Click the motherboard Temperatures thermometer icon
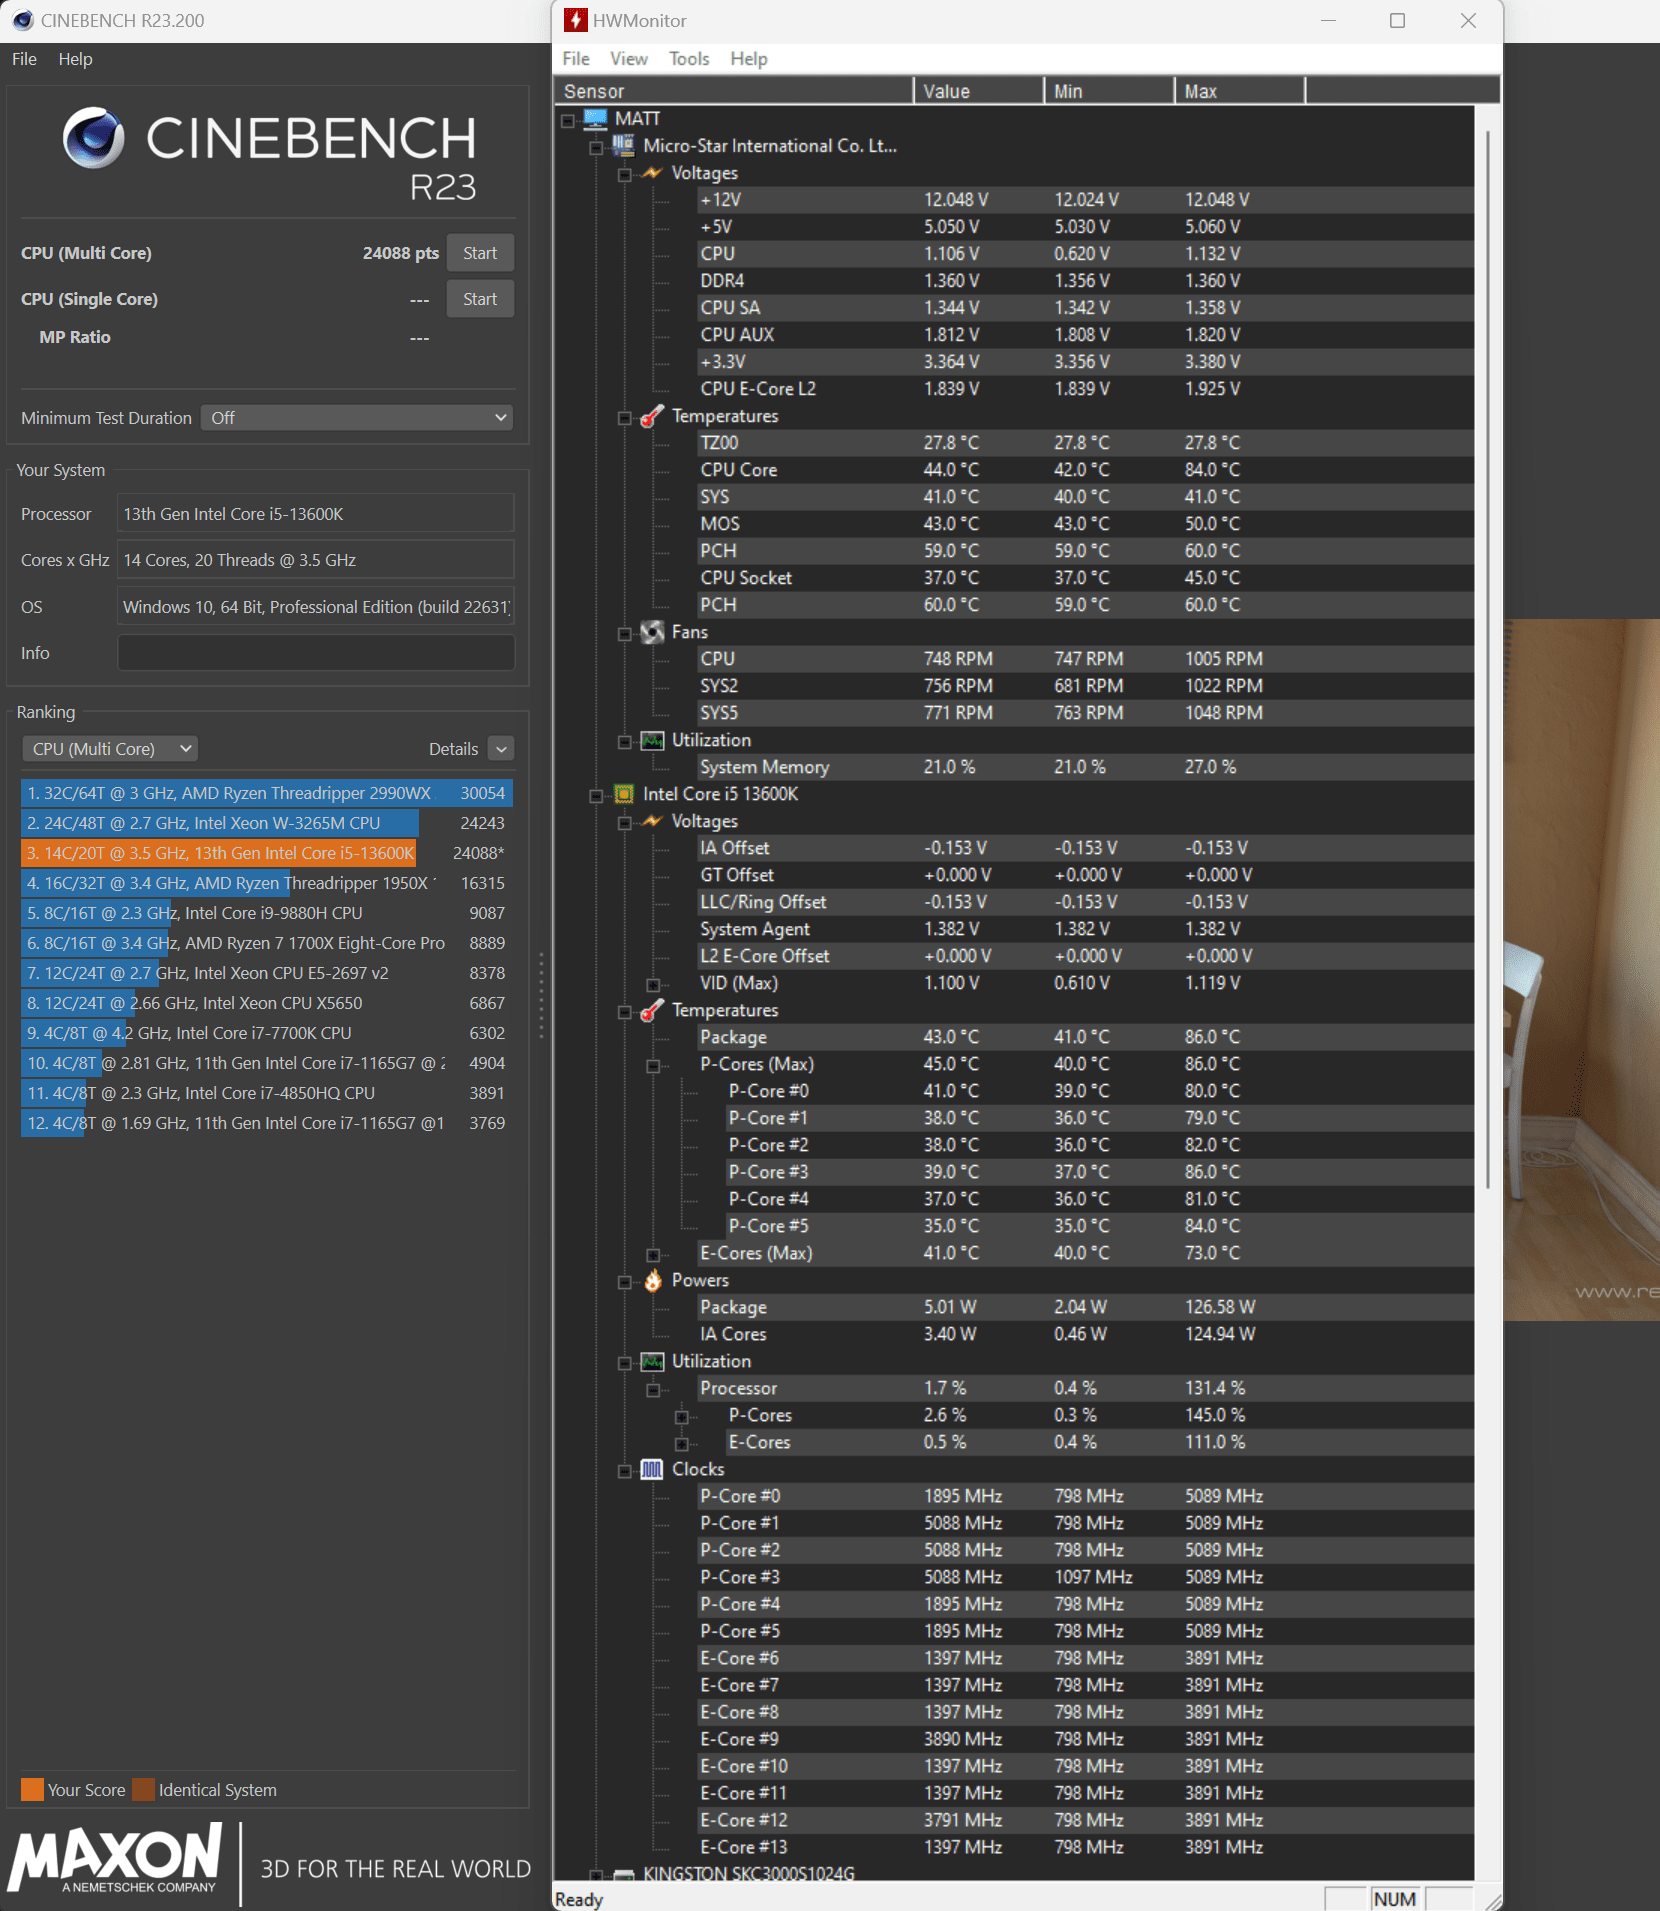This screenshot has width=1660, height=1911. click(x=652, y=416)
